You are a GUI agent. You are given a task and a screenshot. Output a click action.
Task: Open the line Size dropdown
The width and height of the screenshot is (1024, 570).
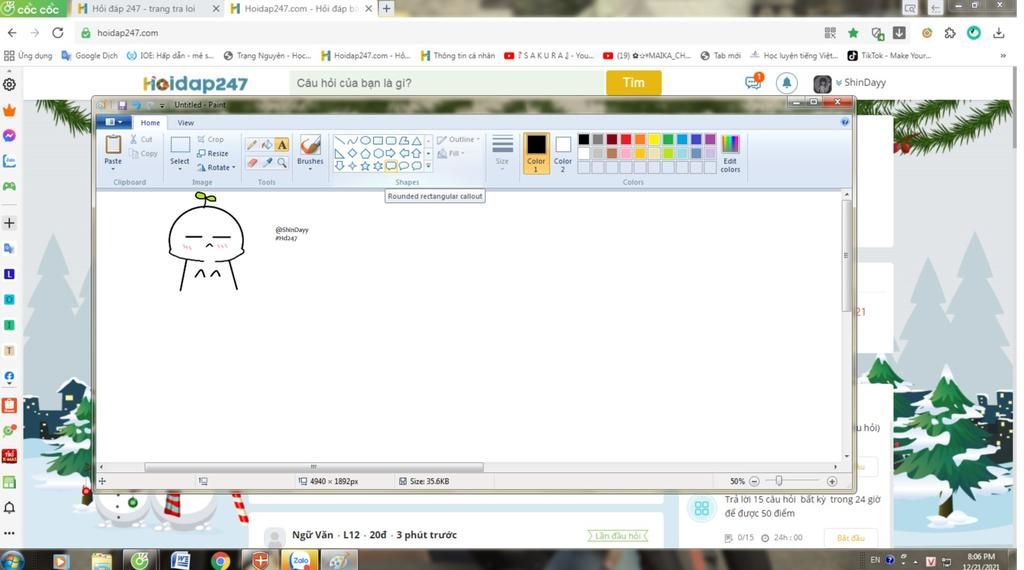pos(502,153)
